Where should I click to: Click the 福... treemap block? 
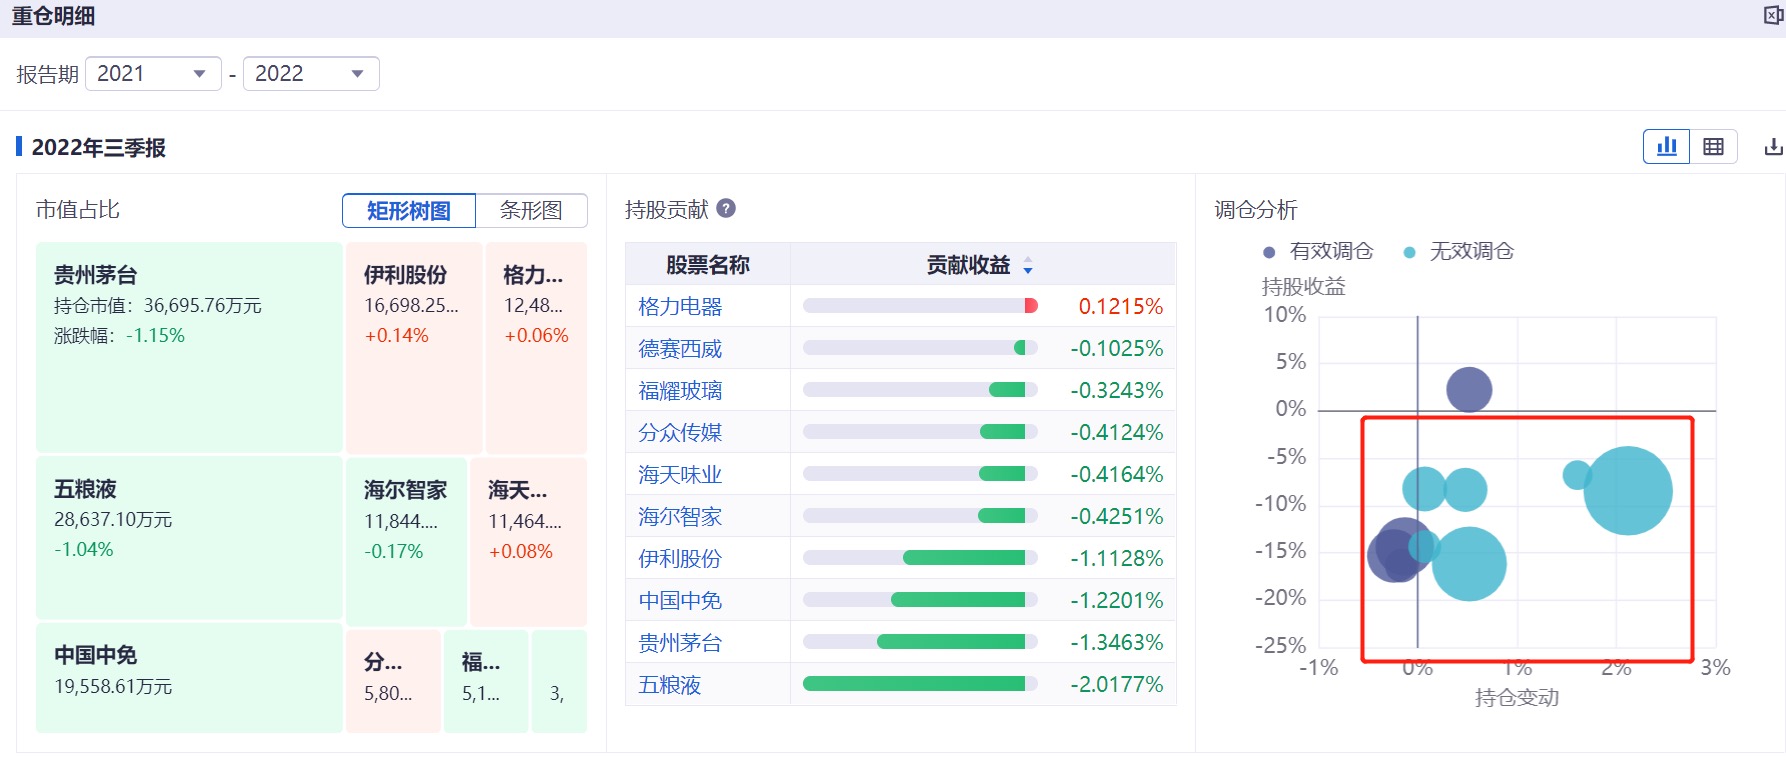point(486,681)
